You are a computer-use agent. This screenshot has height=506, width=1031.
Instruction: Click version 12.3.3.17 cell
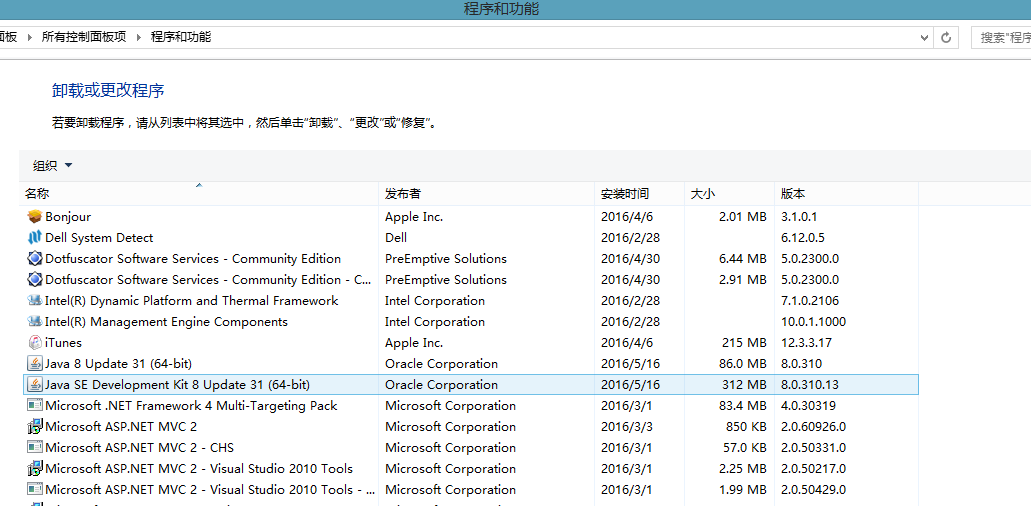click(x=806, y=342)
